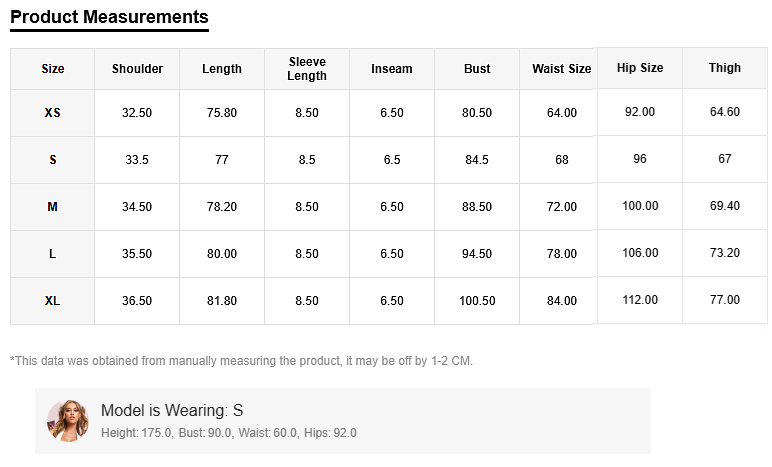Click the Waist Size column header
Viewport: 772px width, 467px height.
tap(561, 69)
